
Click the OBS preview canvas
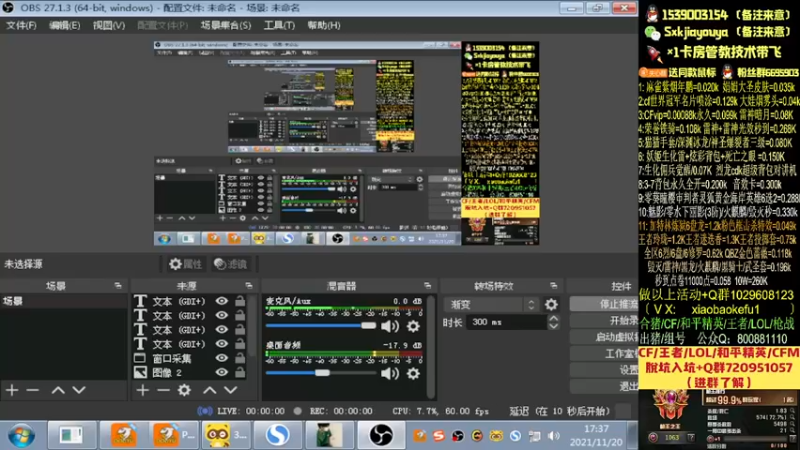pos(346,143)
